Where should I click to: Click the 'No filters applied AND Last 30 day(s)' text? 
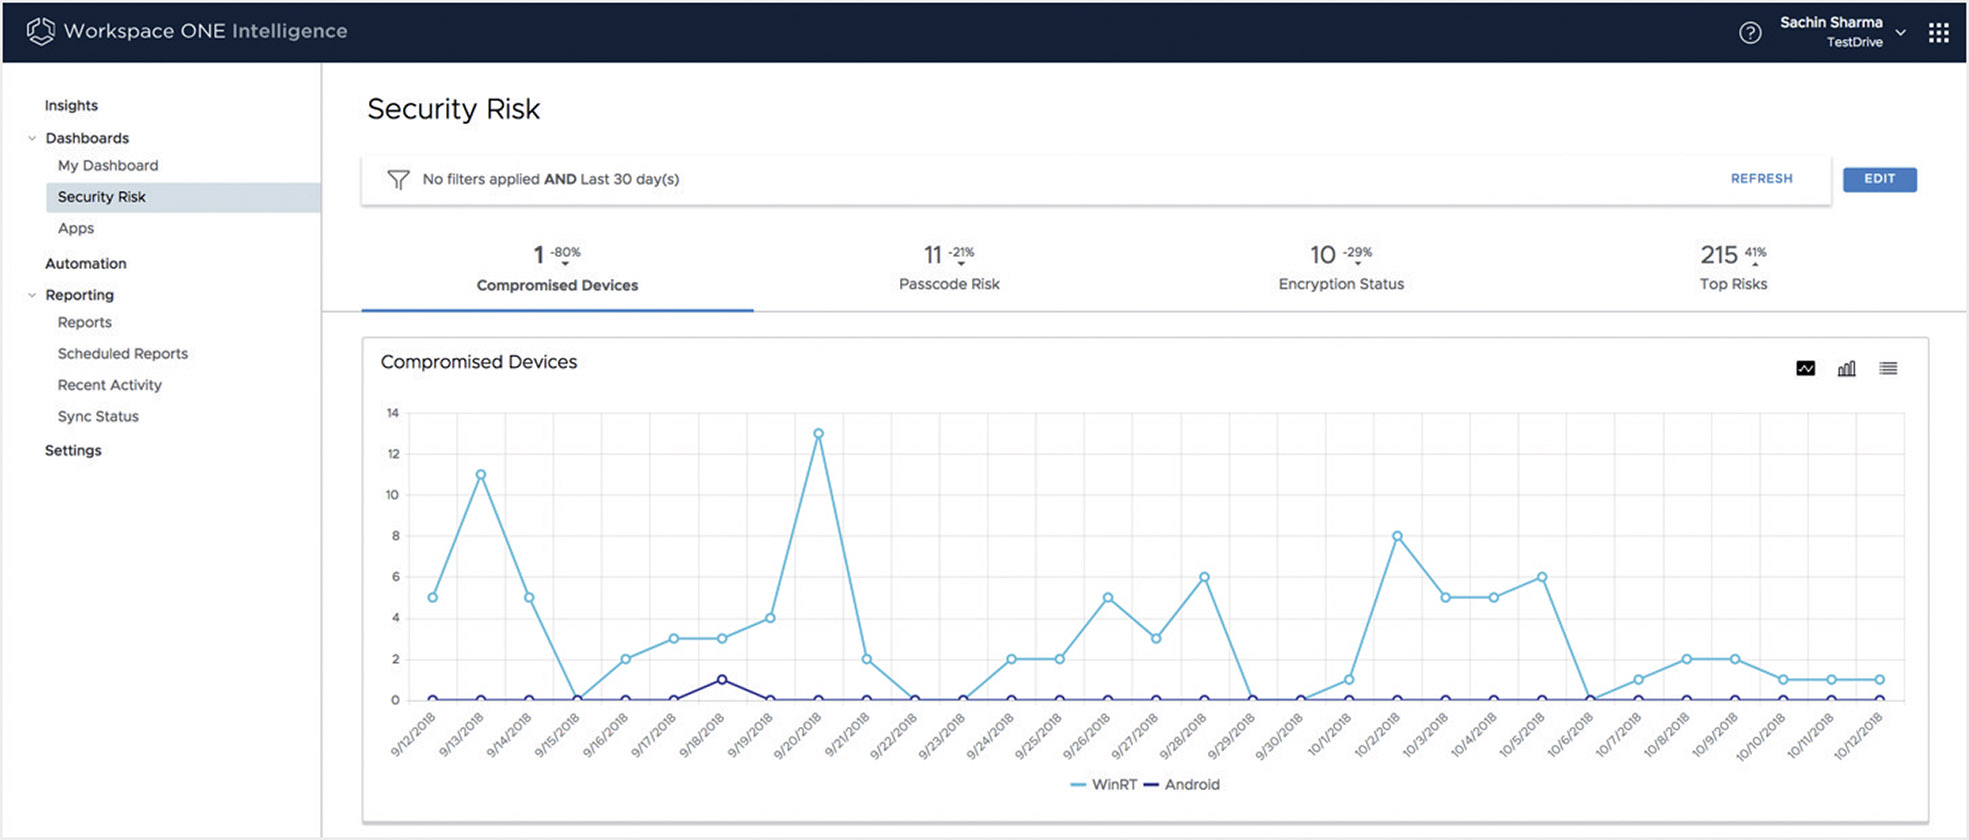[x=551, y=179]
